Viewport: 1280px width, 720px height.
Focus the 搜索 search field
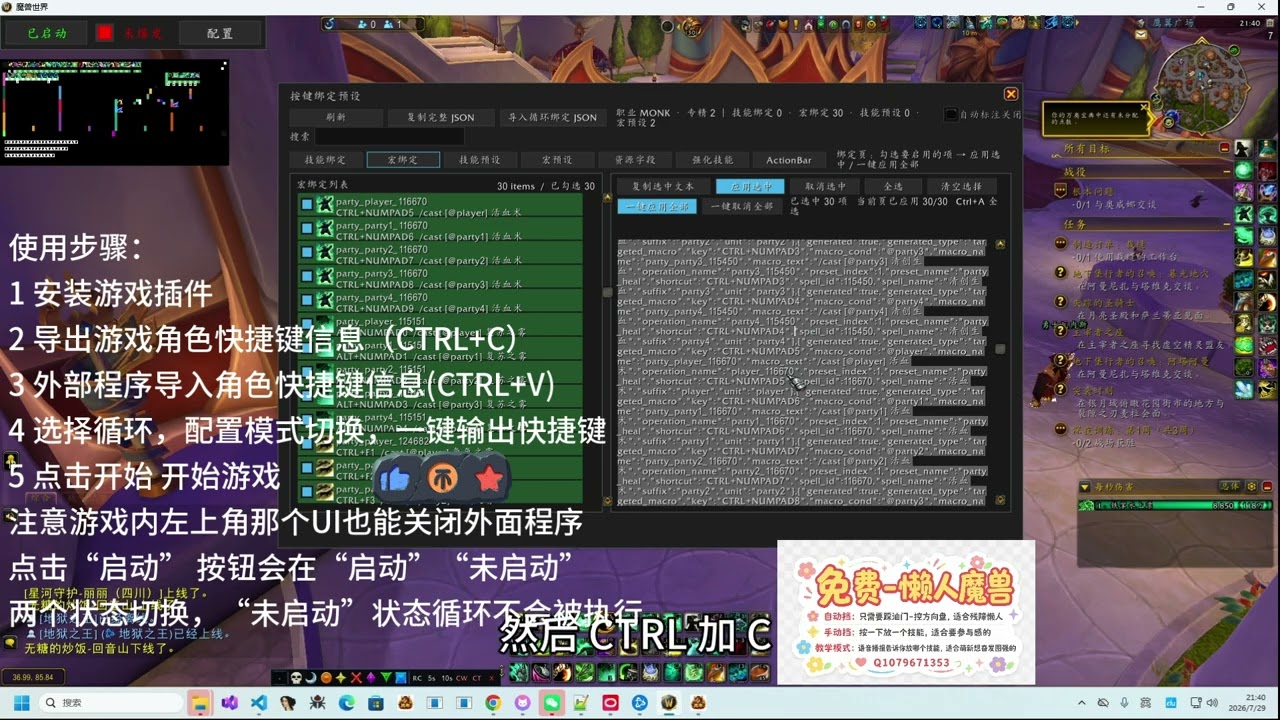coord(388,137)
